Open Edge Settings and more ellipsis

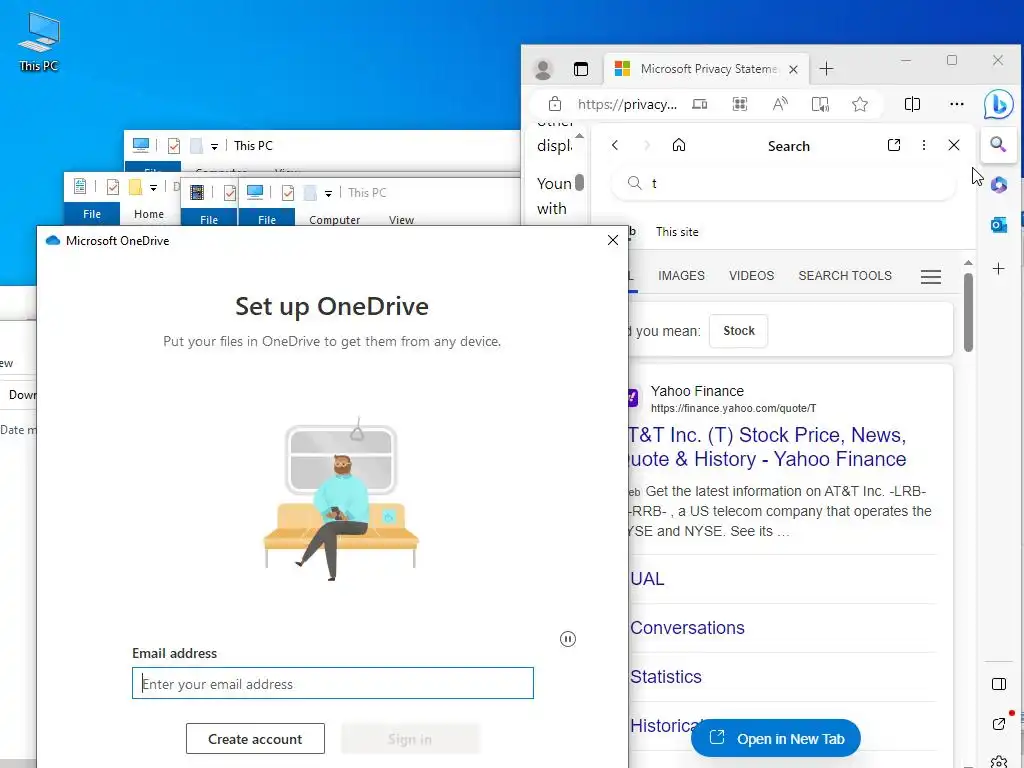957,104
